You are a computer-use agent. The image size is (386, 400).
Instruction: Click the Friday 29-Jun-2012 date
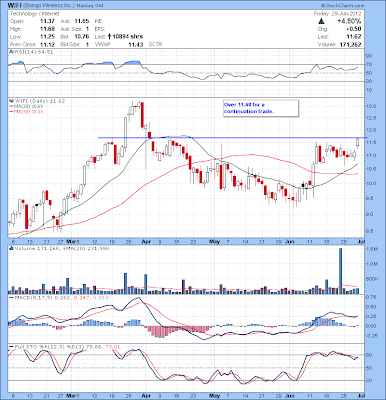pos(337,14)
